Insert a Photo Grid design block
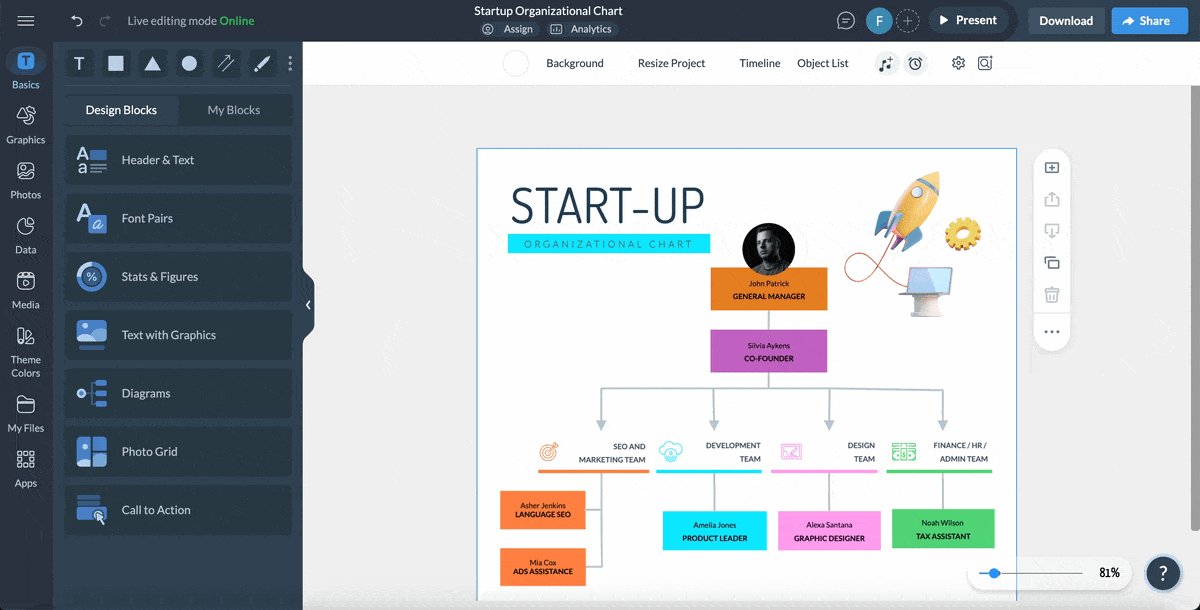Screen dimensions: 1200x610 pos(178,452)
